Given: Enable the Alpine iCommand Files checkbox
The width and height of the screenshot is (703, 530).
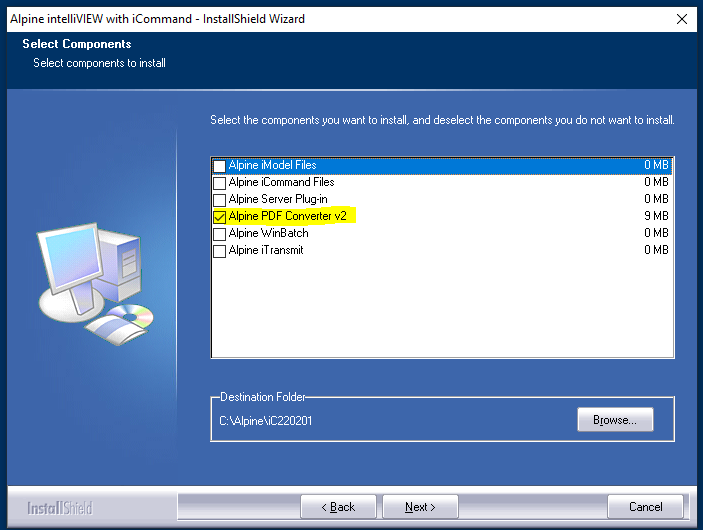Looking at the screenshot, I should coord(219,183).
